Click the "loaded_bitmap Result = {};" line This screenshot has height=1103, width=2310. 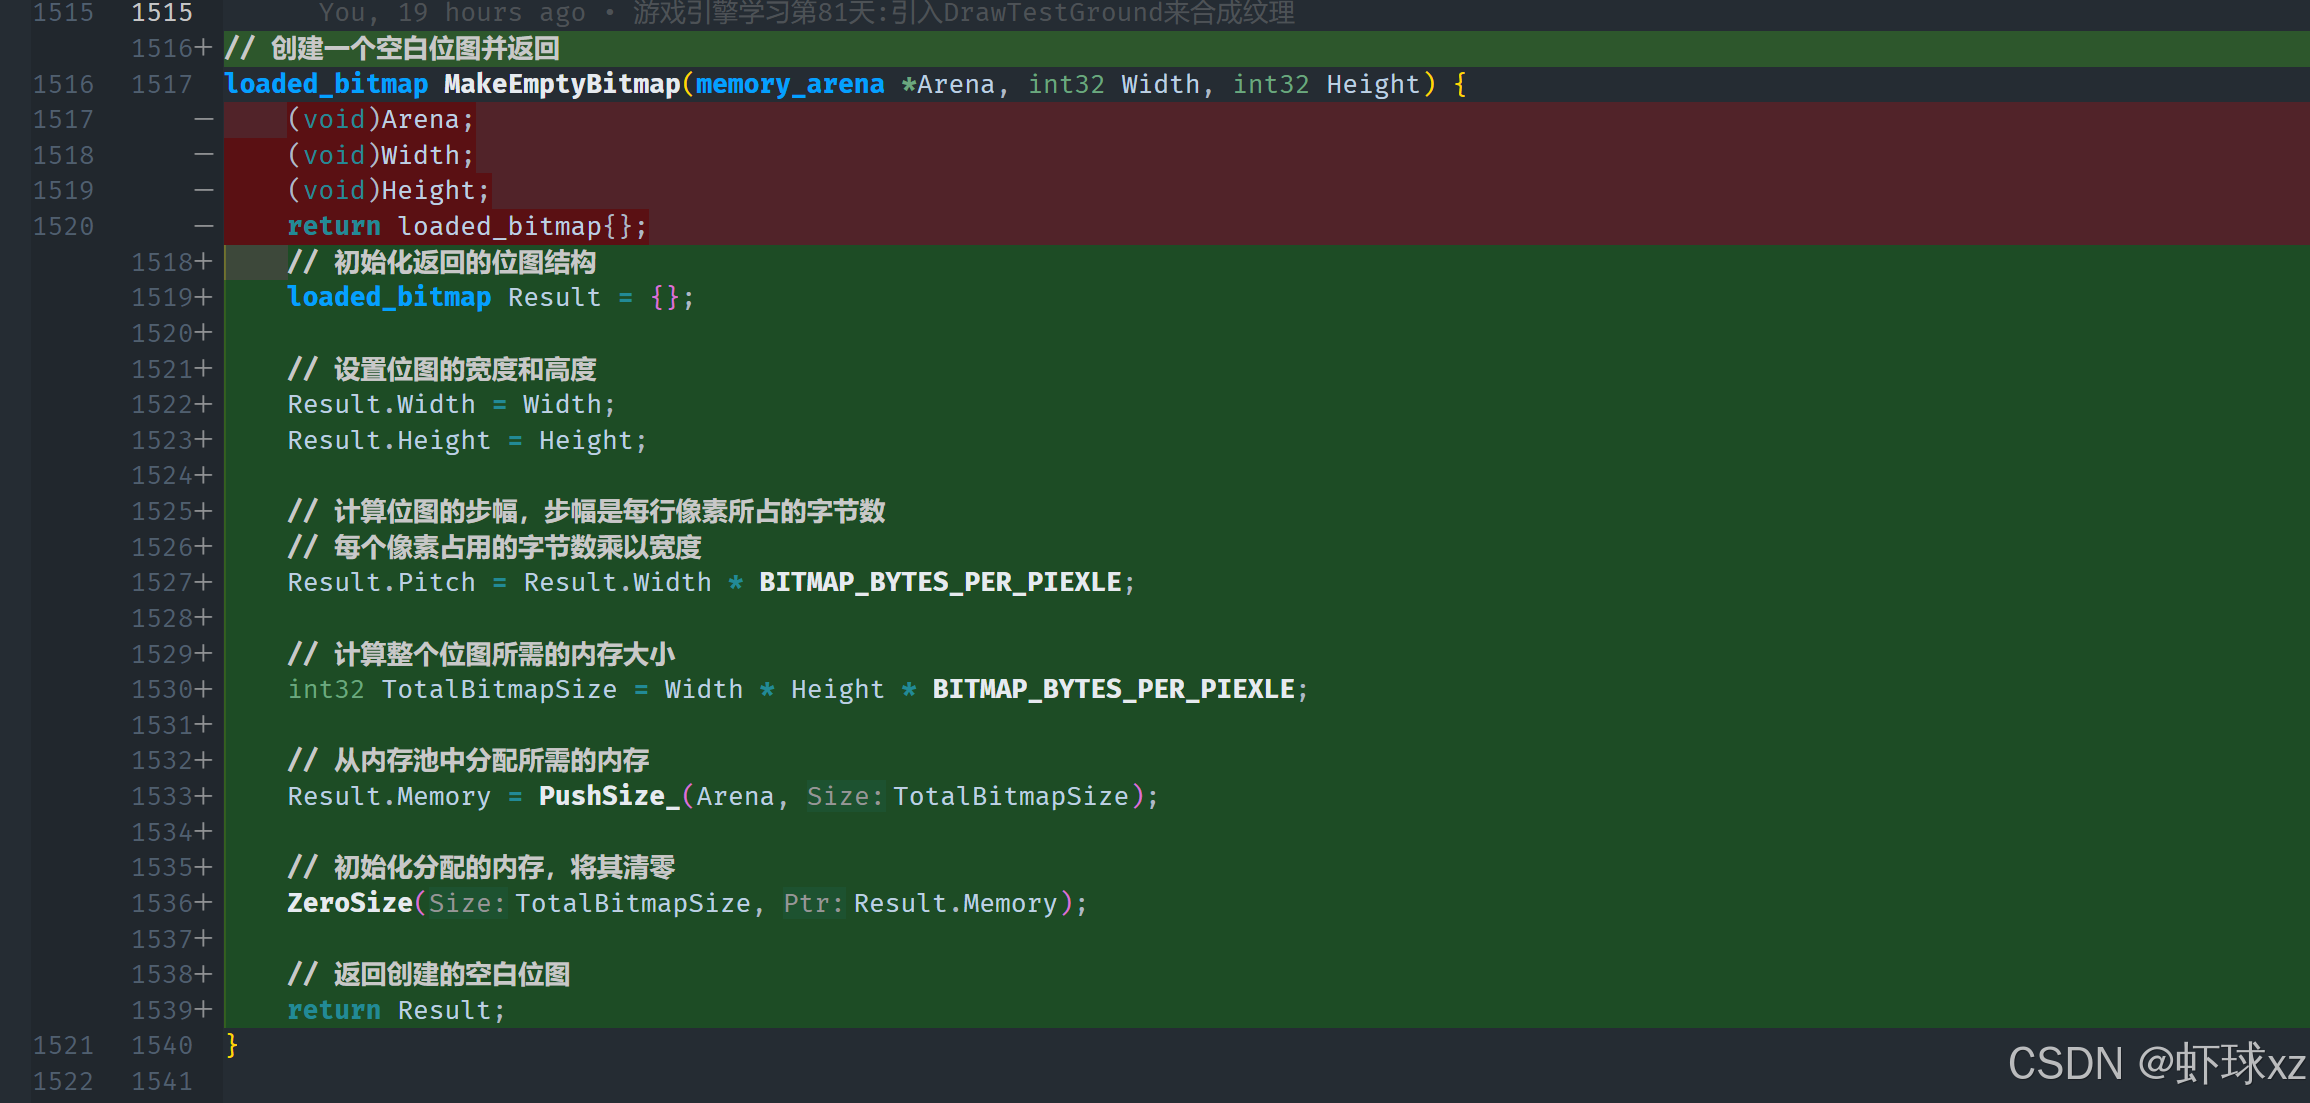490,298
